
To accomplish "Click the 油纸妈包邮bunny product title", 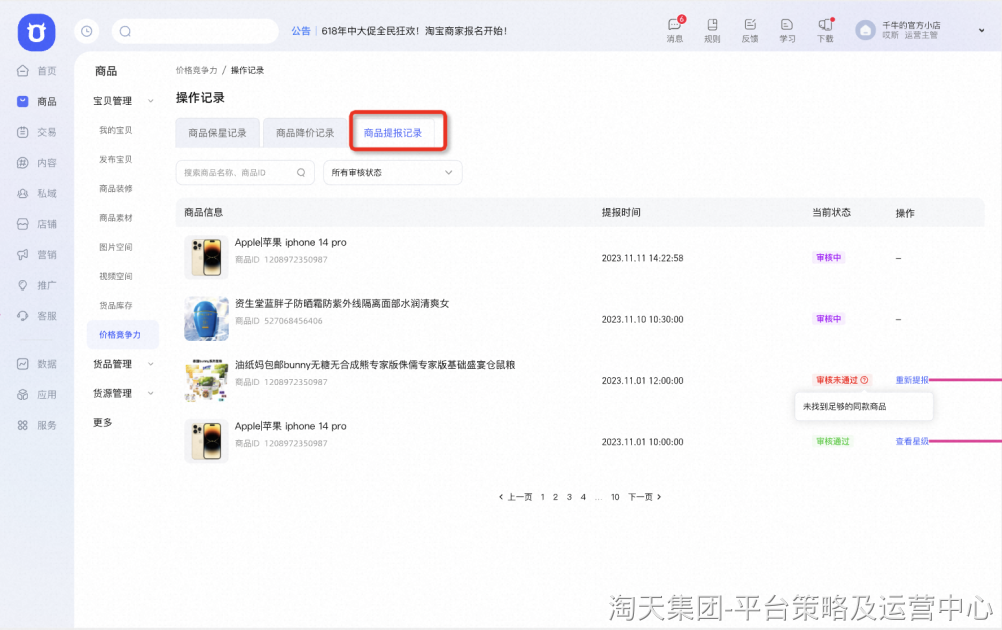I will point(374,365).
